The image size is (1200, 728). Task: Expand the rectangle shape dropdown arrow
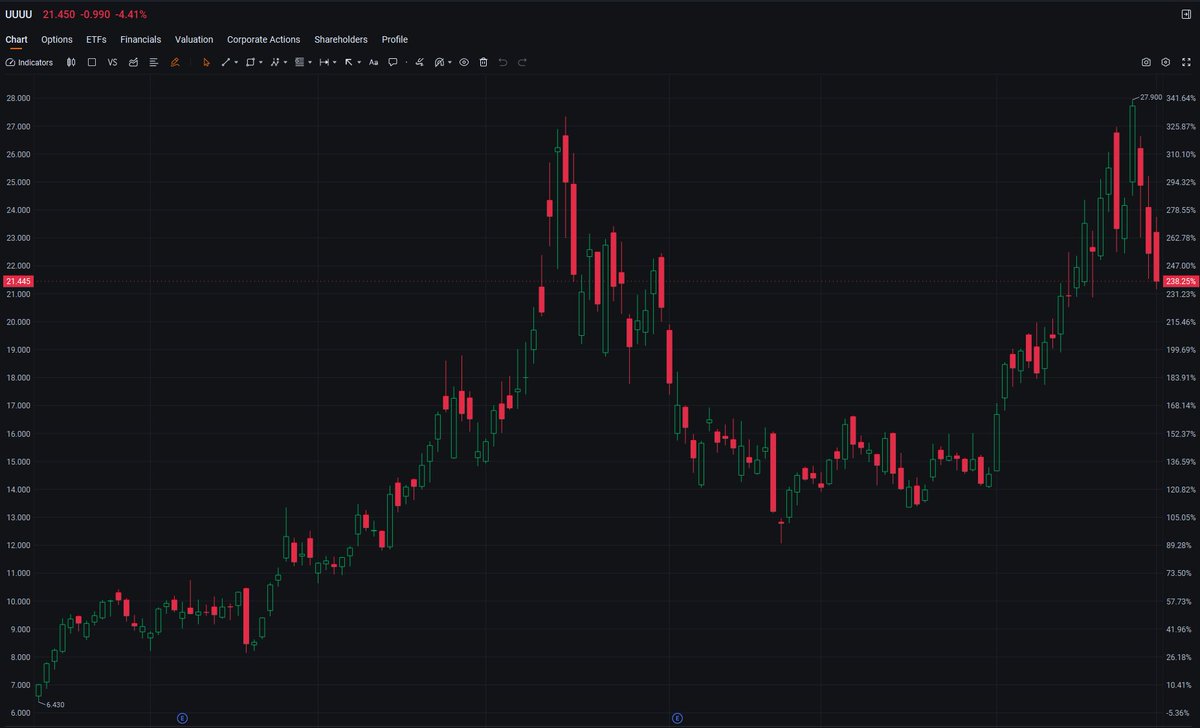point(261,62)
